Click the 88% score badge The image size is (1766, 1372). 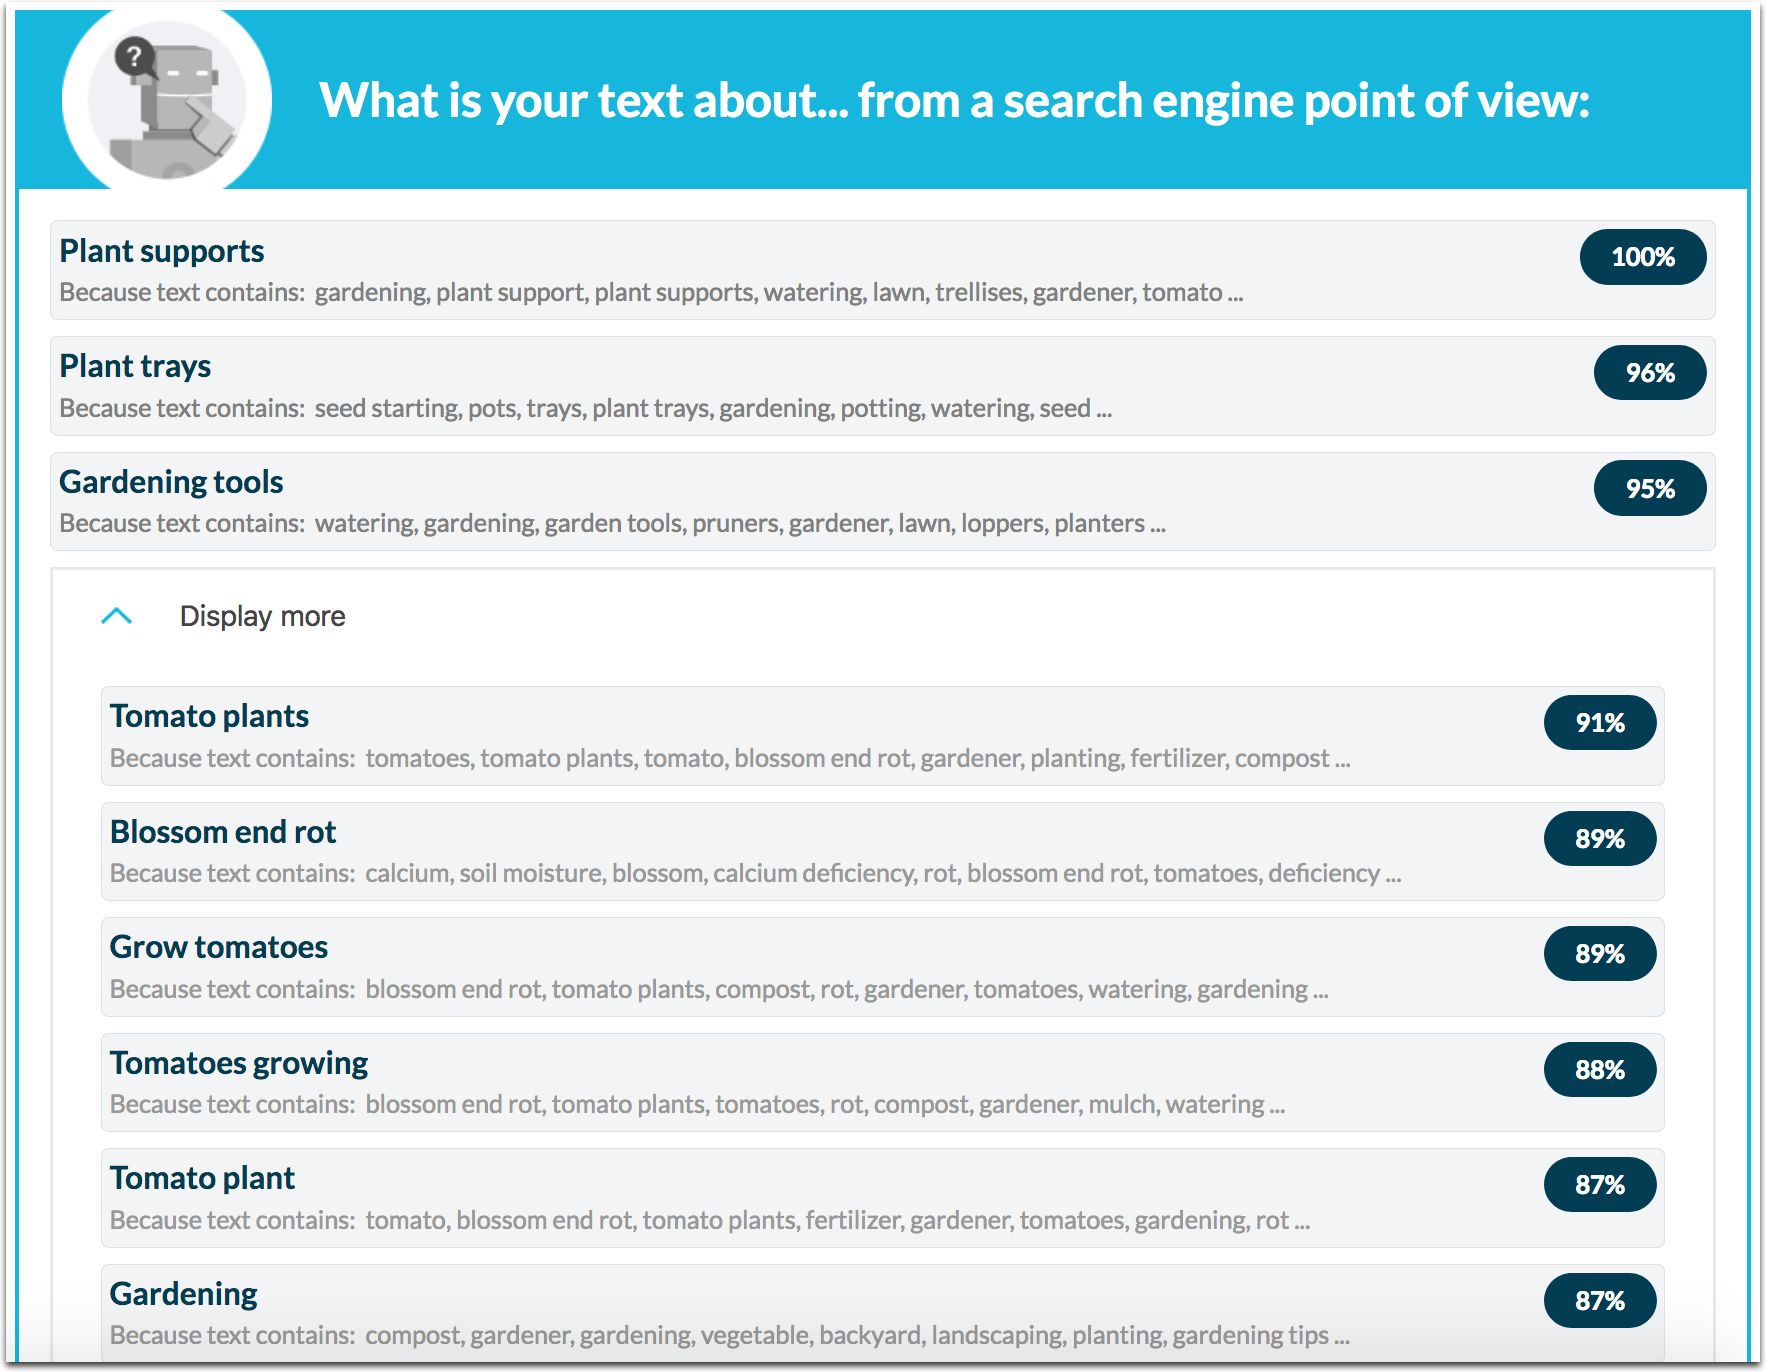pos(1599,1070)
